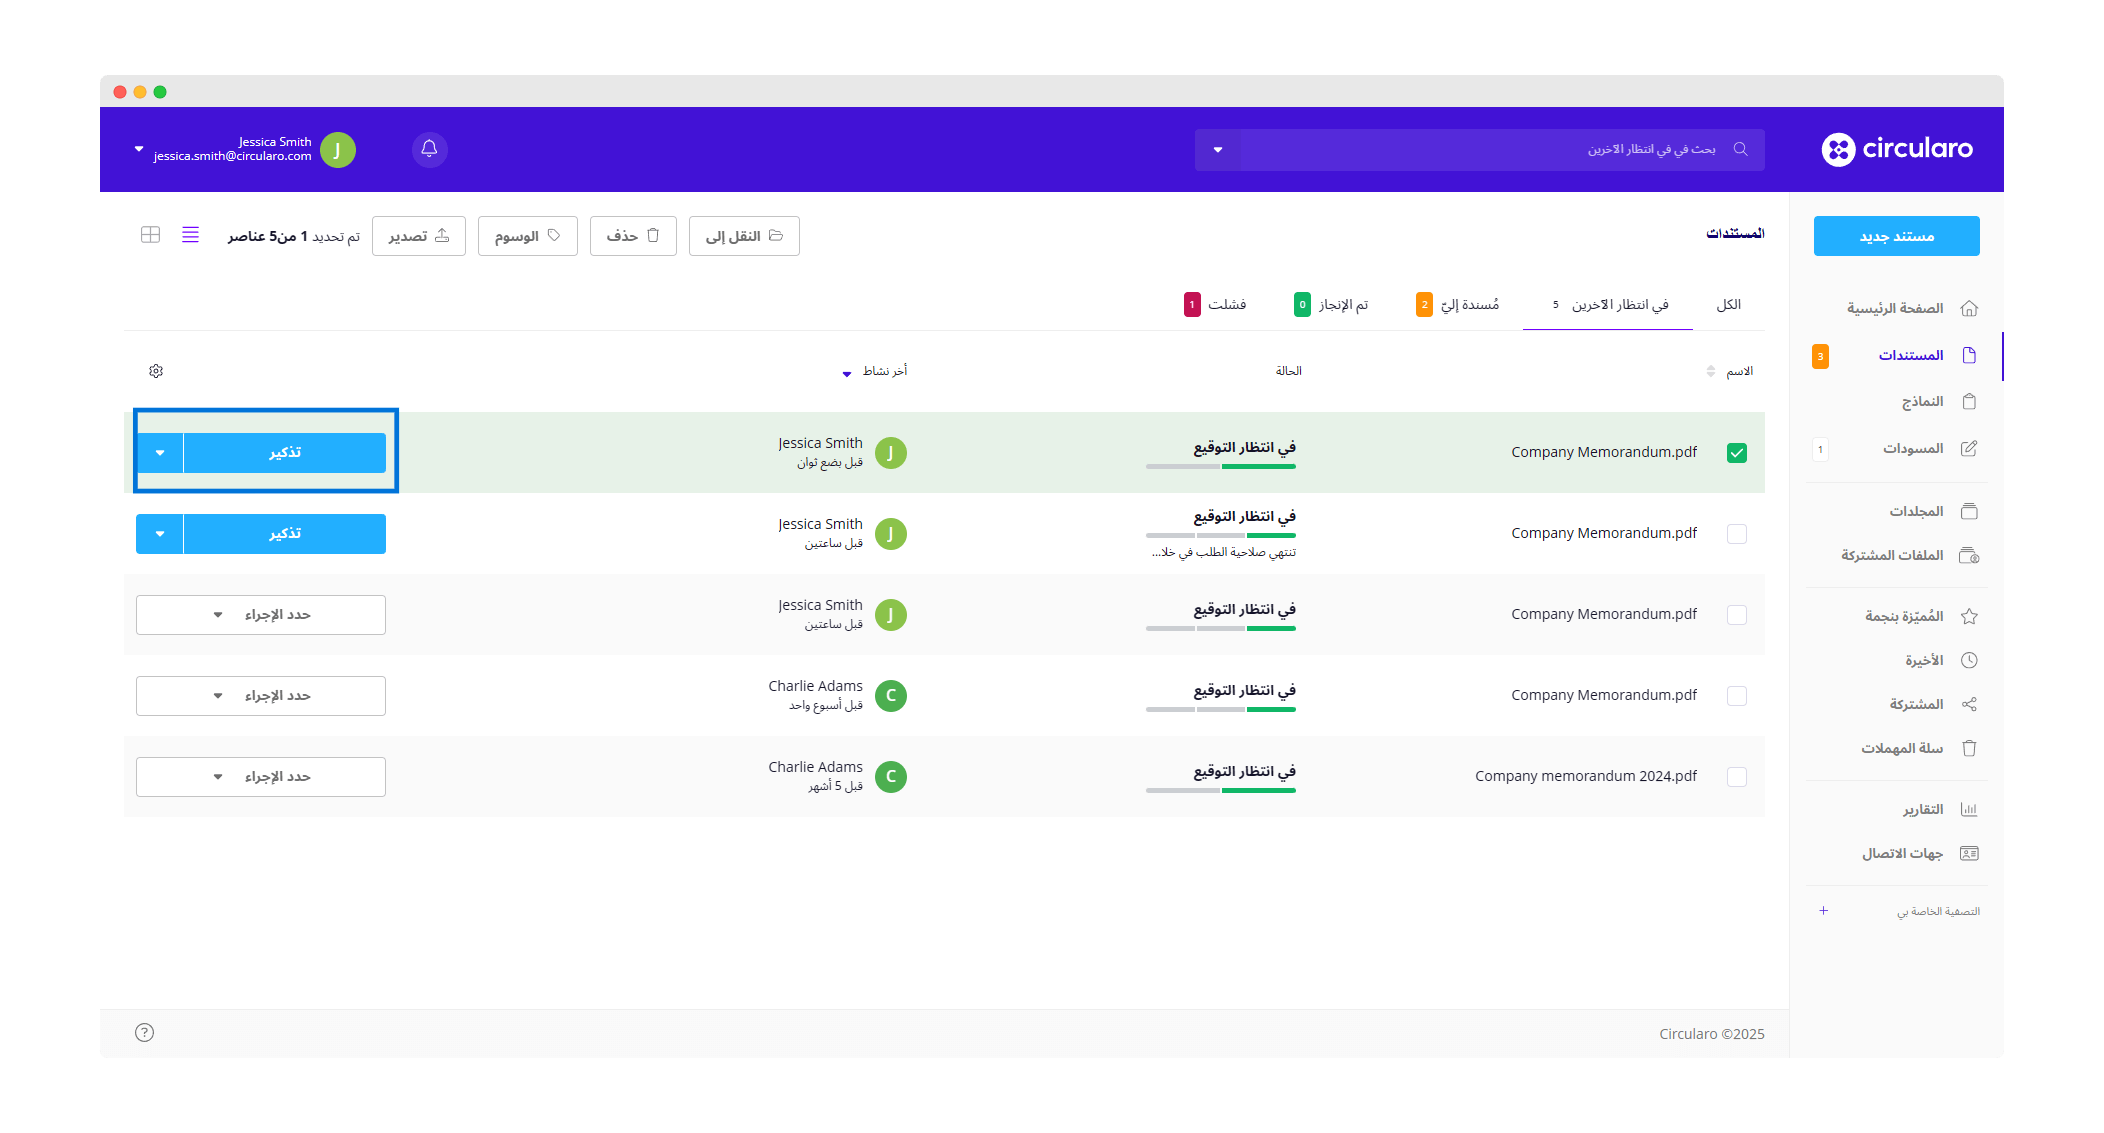Click the blue New Document button

pos(1896,236)
